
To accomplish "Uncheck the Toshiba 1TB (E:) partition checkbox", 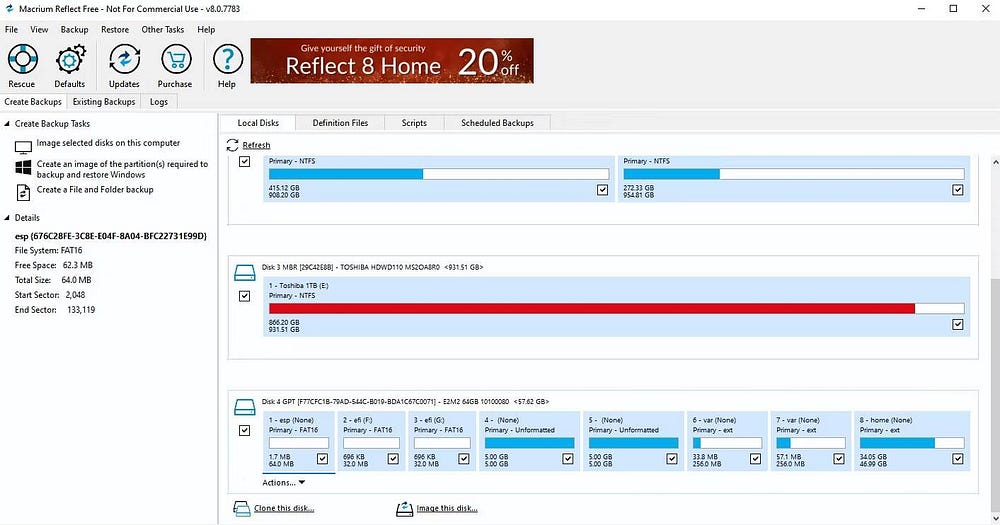I will pos(957,324).
